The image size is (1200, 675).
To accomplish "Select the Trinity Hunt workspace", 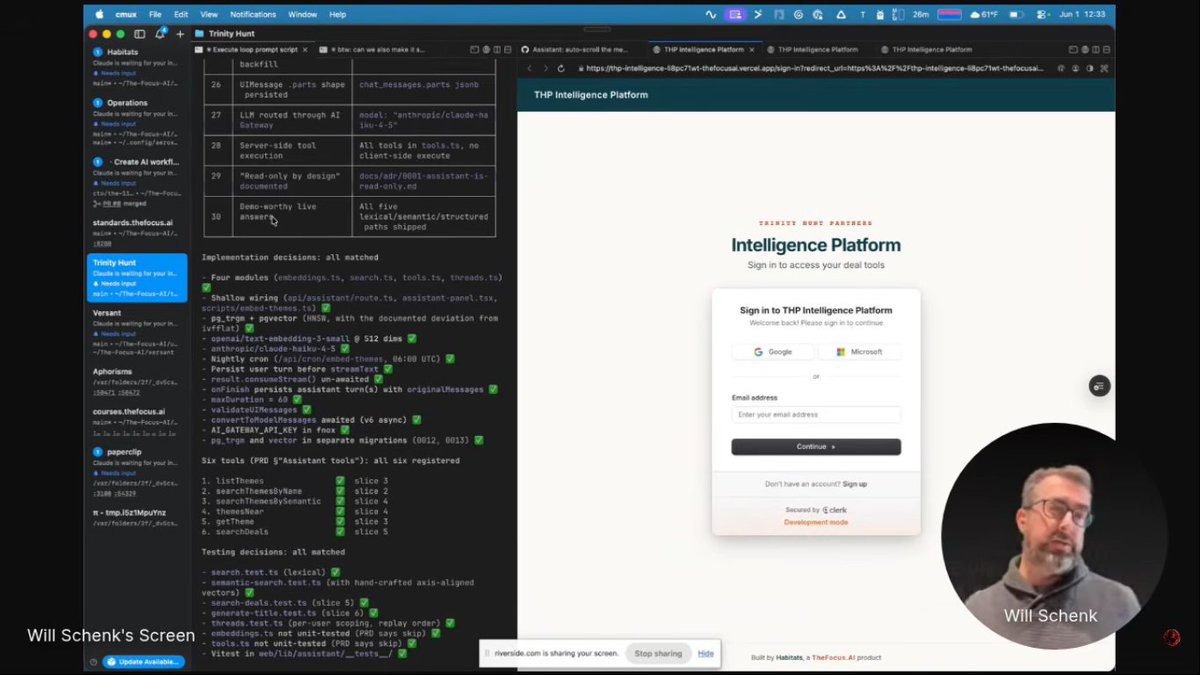I will [x=137, y=278].
